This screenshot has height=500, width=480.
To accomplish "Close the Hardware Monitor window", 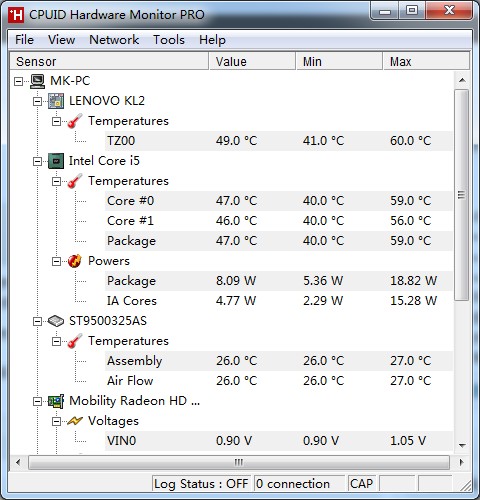I will (449, 11).
